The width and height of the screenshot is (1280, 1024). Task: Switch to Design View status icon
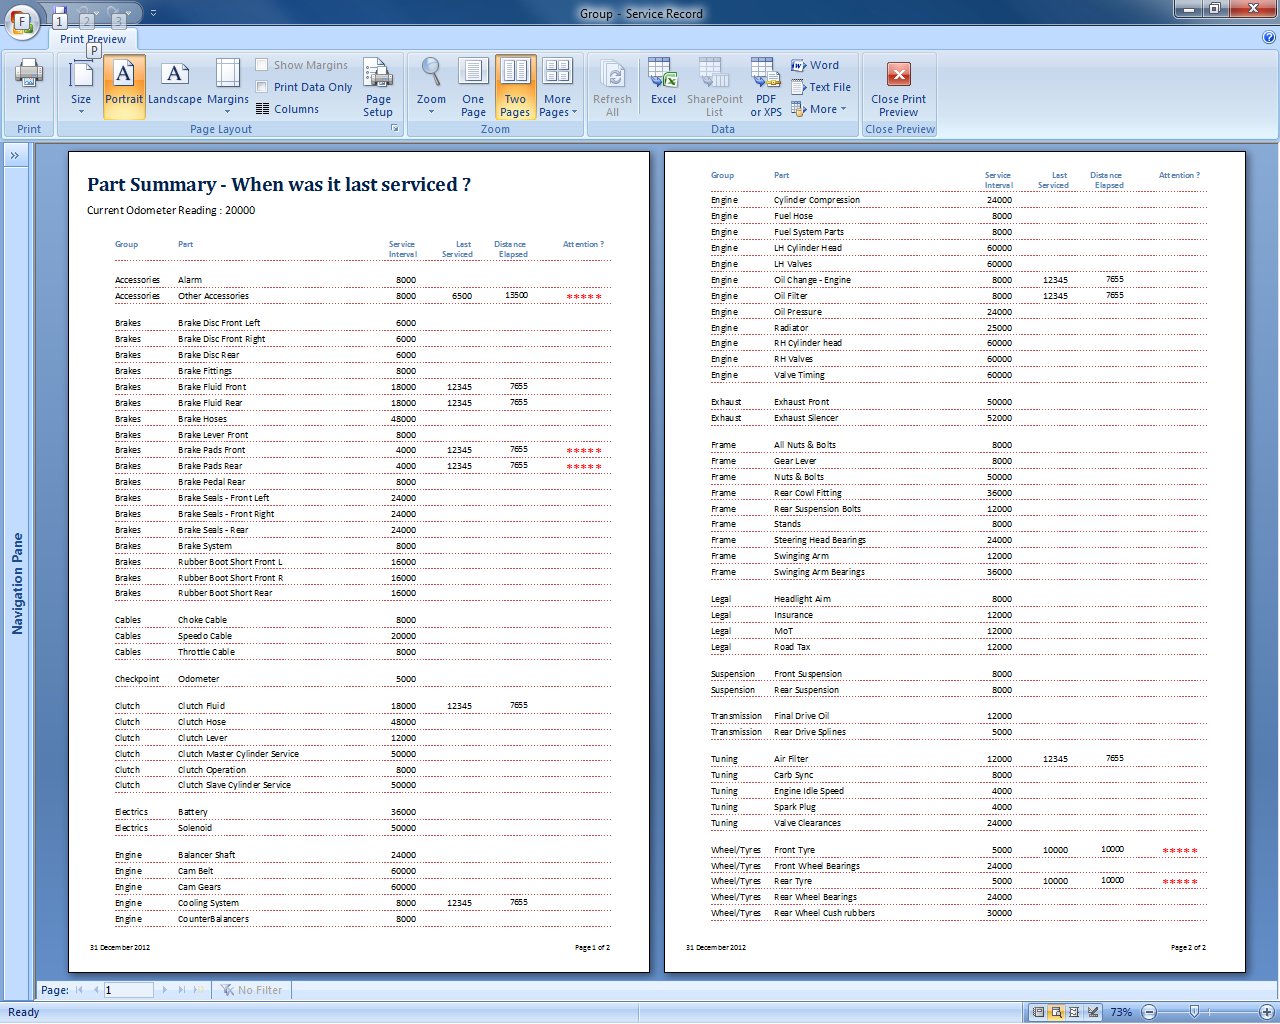coord(1093,1012)
